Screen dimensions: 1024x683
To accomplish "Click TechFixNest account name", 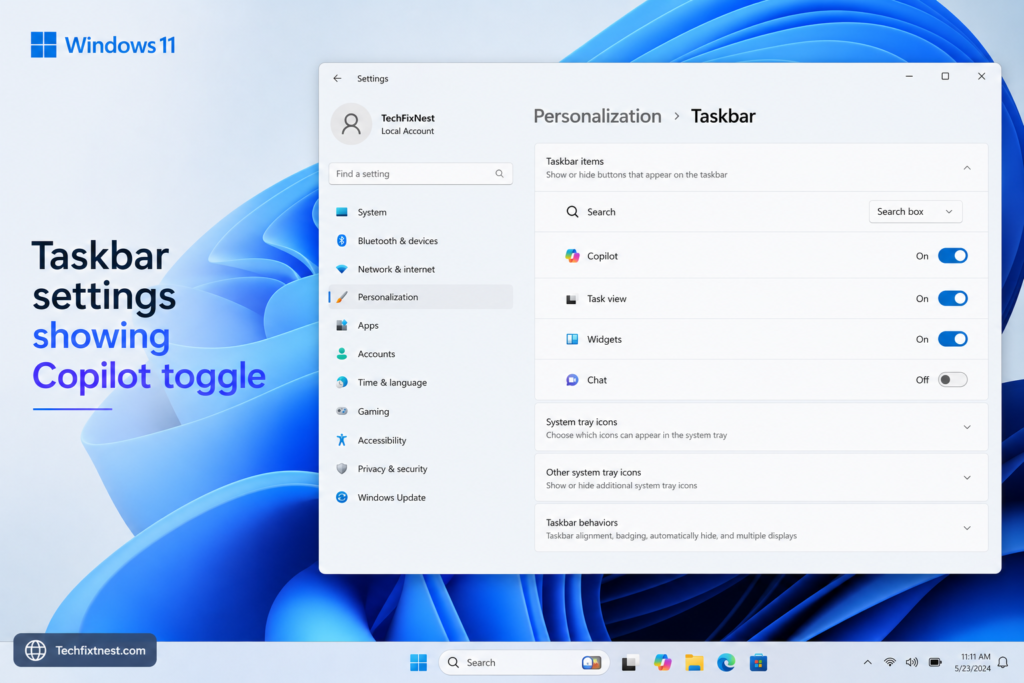I will pyautogui.click(x=408, y=118).
